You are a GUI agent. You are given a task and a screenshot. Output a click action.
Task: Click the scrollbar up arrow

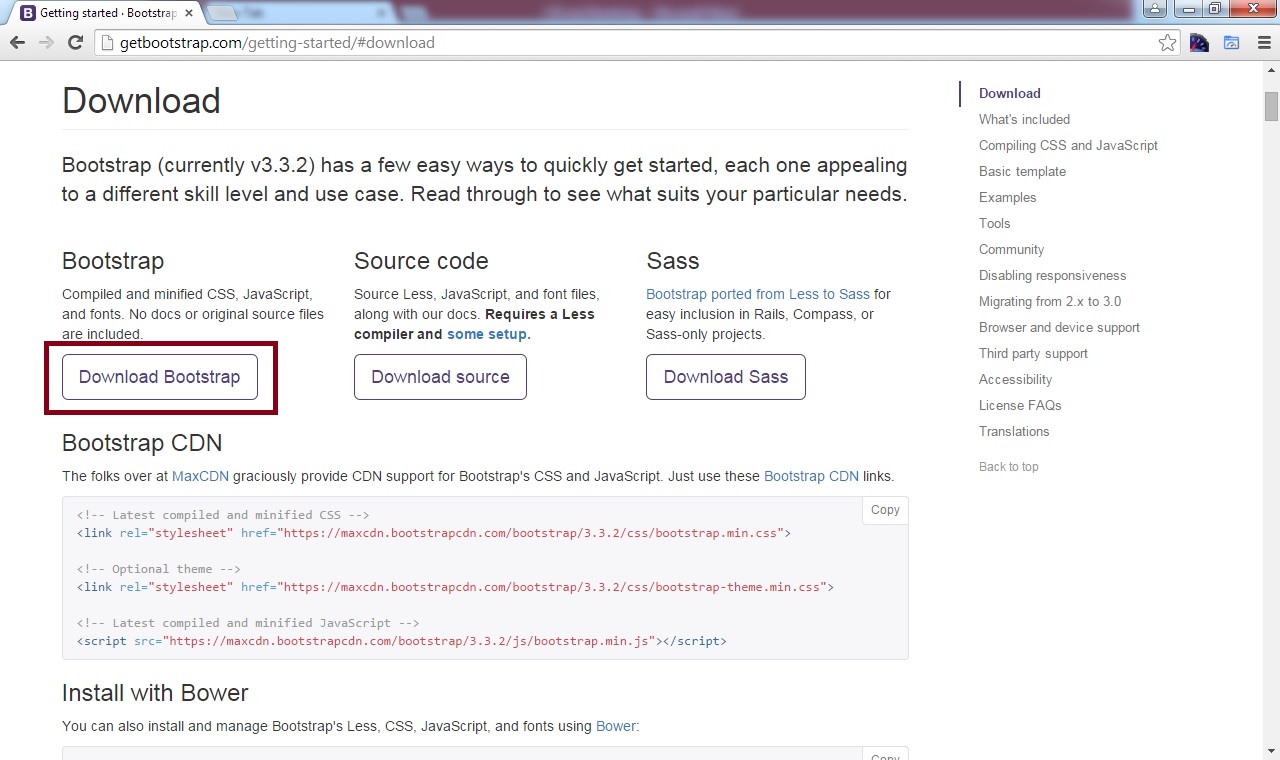click(1271, 71)
